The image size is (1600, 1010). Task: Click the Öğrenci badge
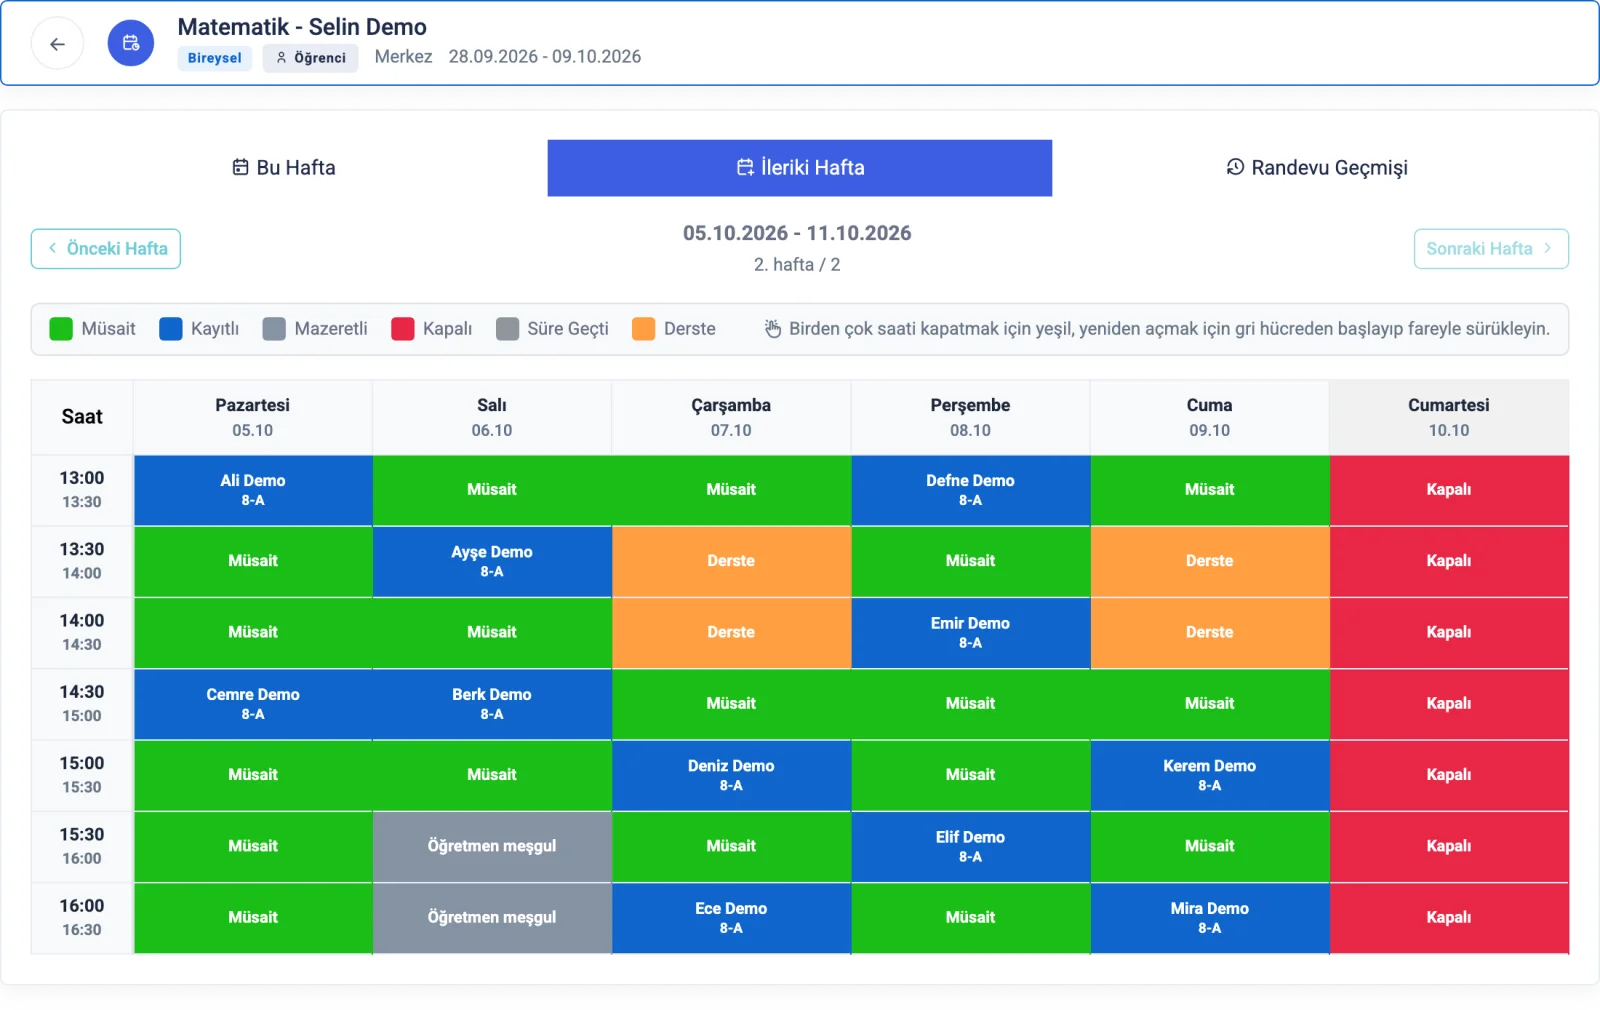[311, 58]
